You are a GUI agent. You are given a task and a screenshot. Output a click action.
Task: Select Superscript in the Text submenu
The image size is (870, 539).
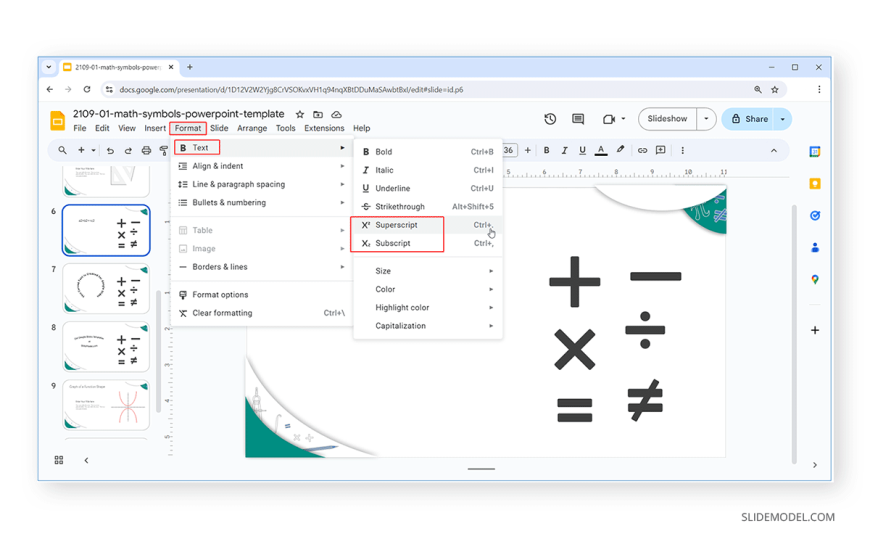(428, 225)
